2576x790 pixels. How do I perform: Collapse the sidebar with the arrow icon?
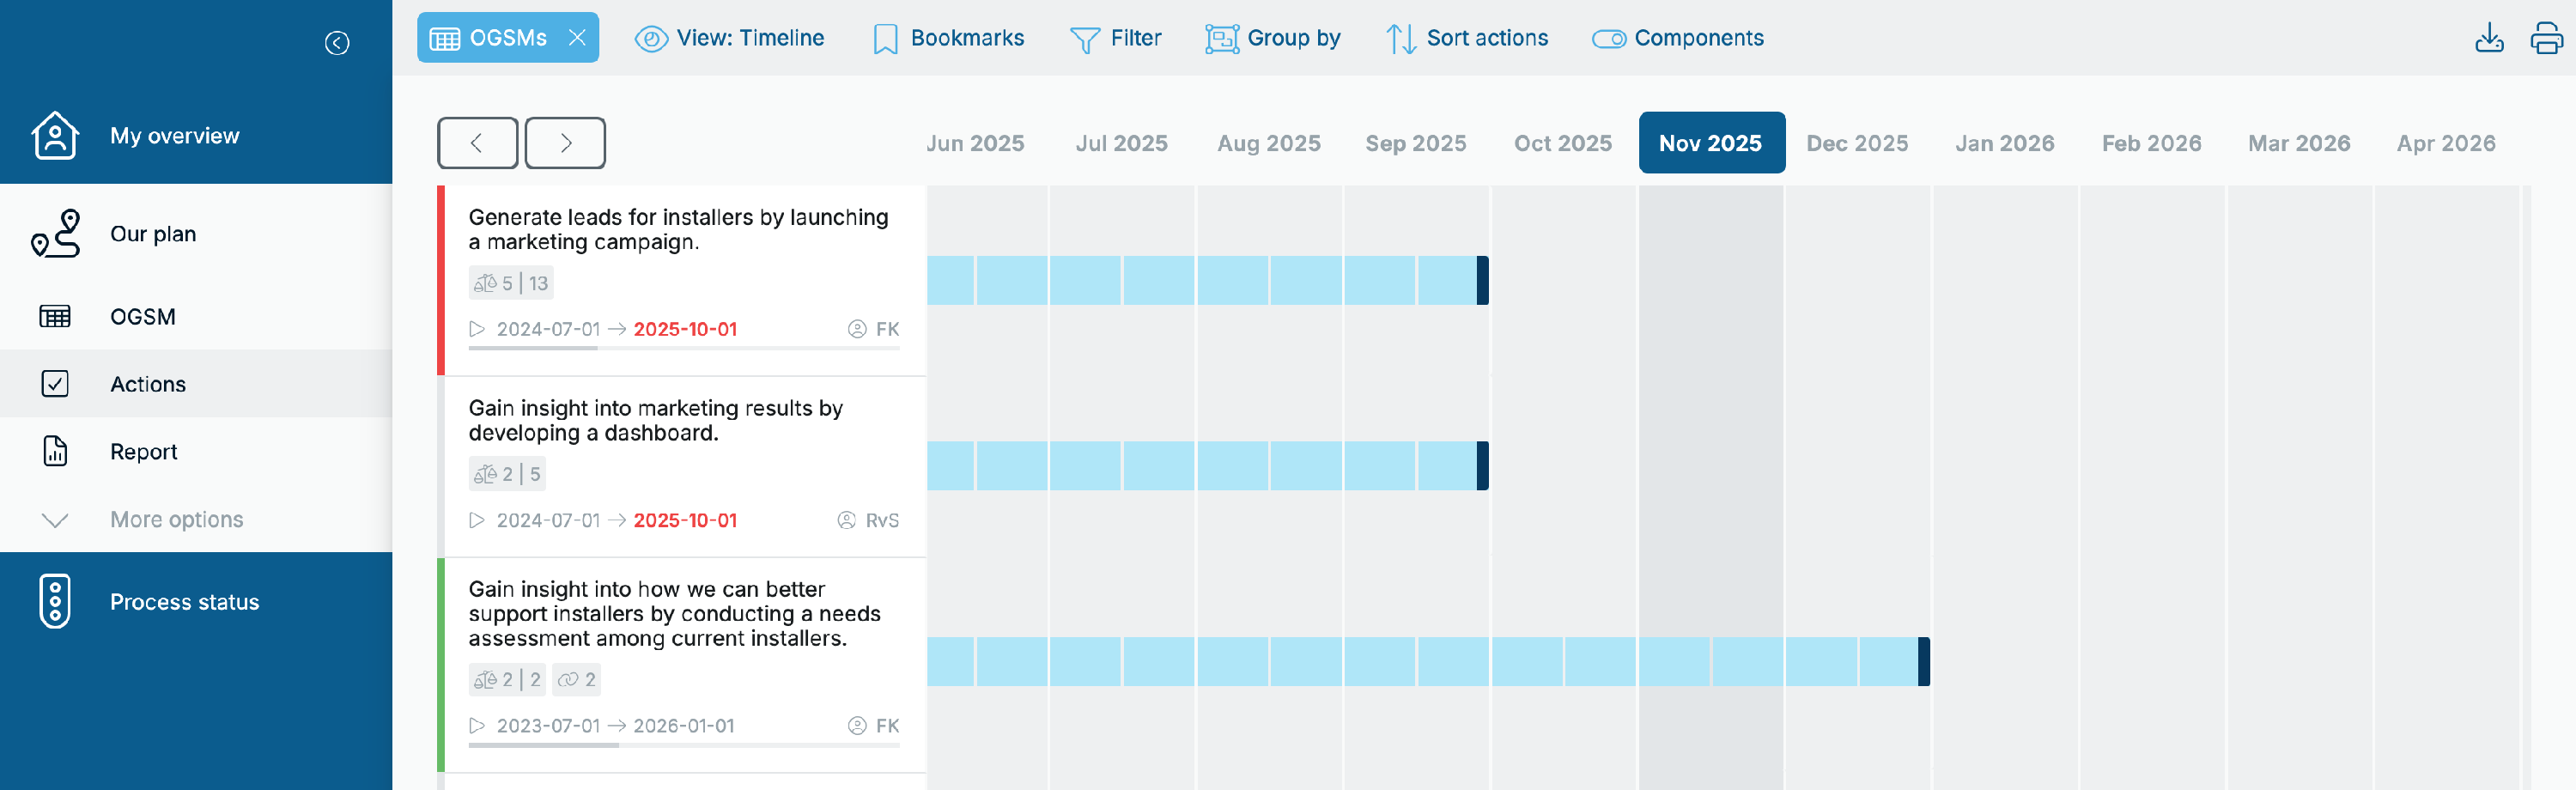point(337,43)
